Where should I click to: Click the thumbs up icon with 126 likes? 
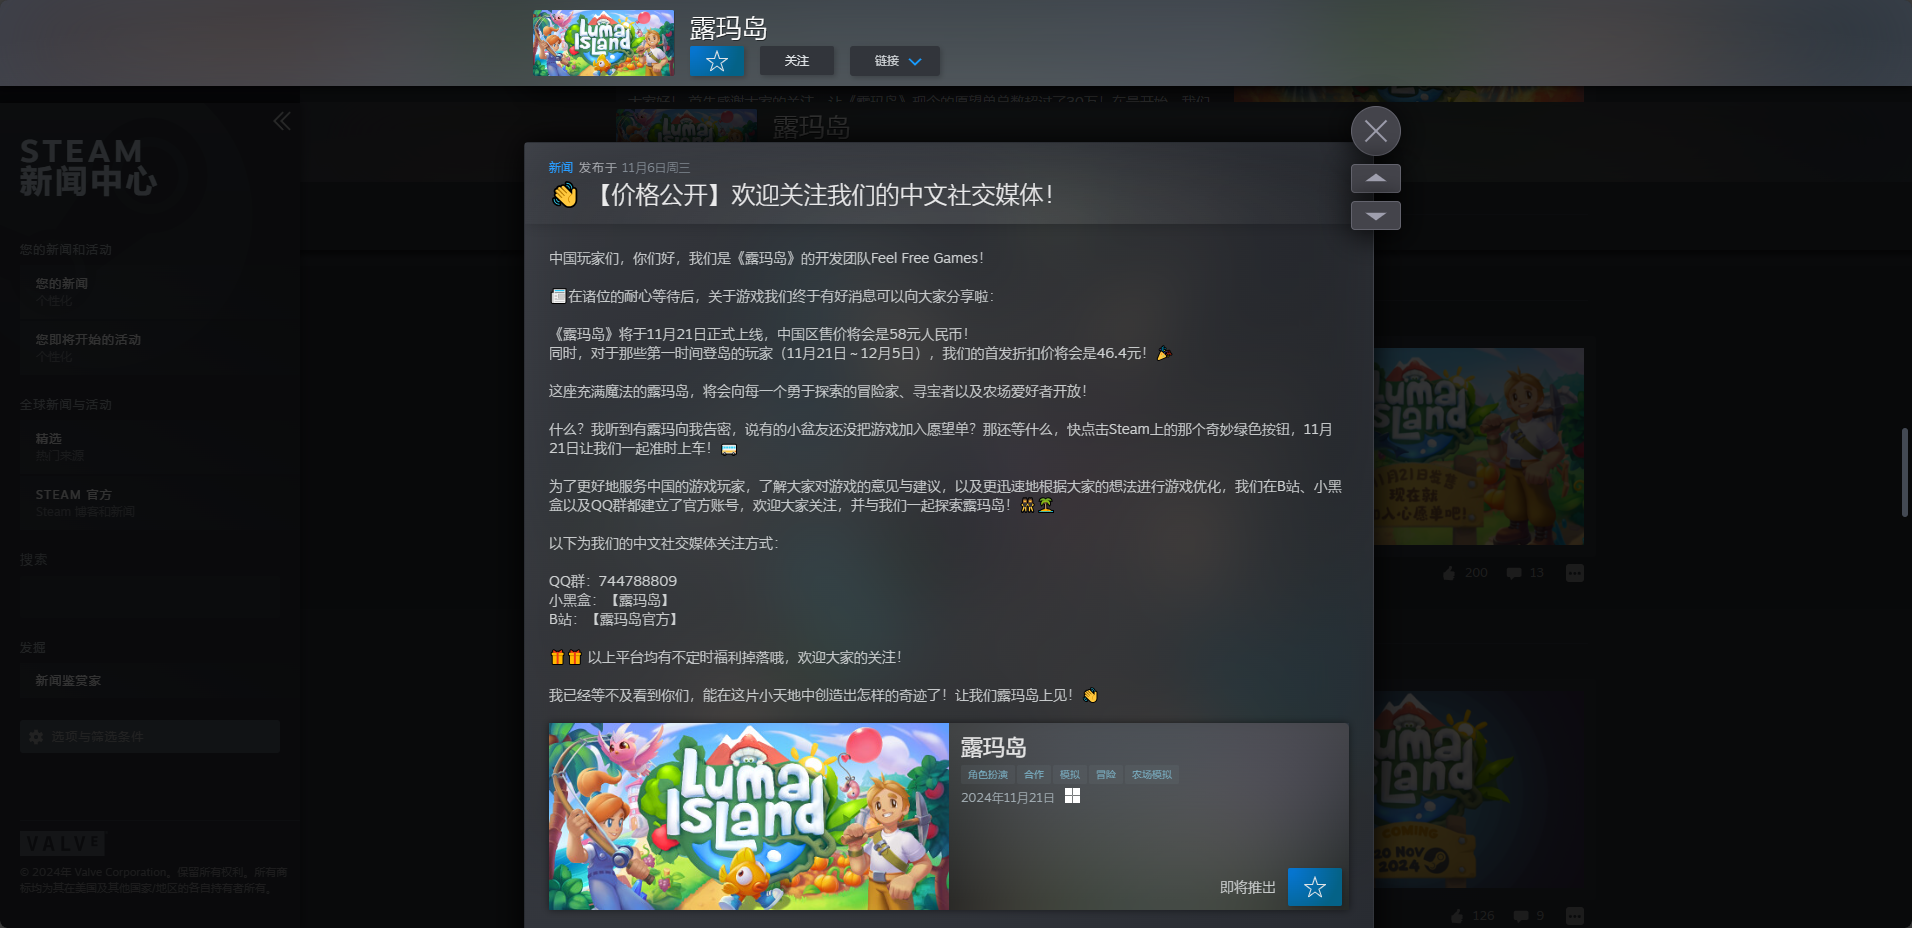1457,916
